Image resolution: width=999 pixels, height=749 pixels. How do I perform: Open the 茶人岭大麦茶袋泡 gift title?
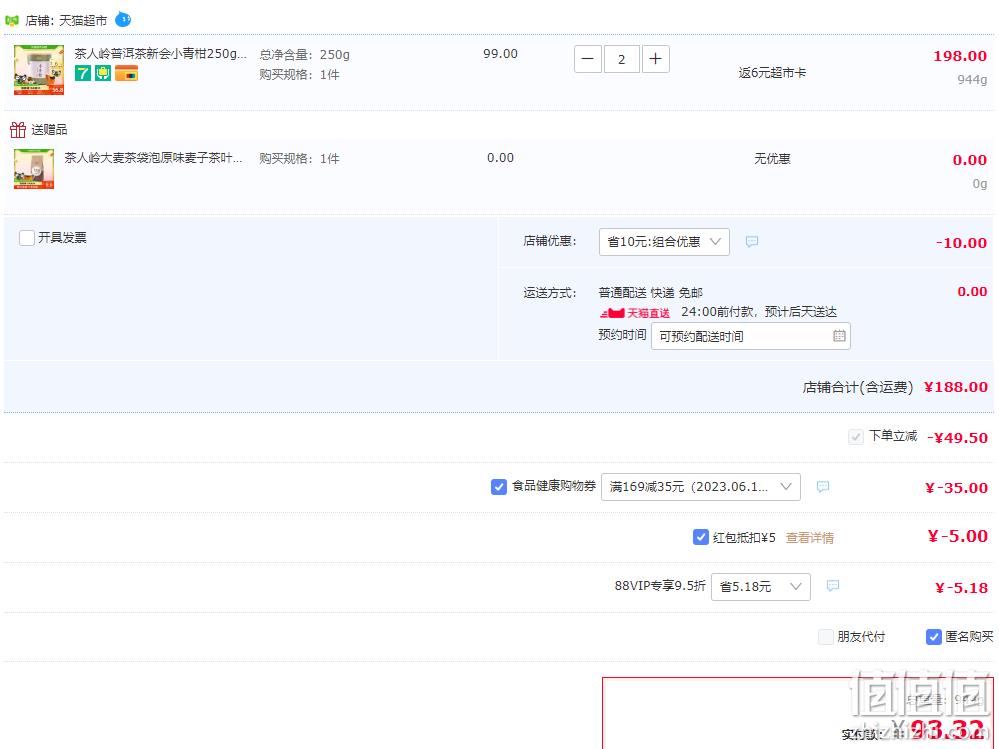153,158
